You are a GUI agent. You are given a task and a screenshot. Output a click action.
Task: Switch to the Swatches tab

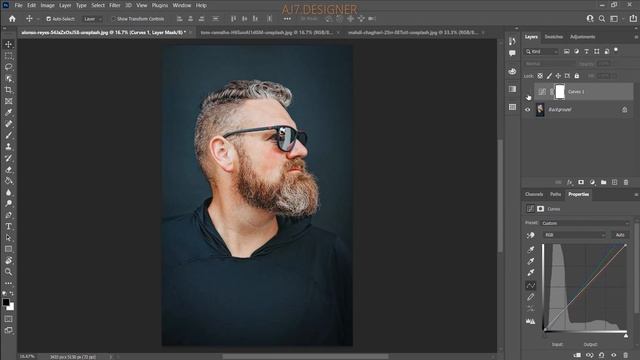tap(554, 37)
